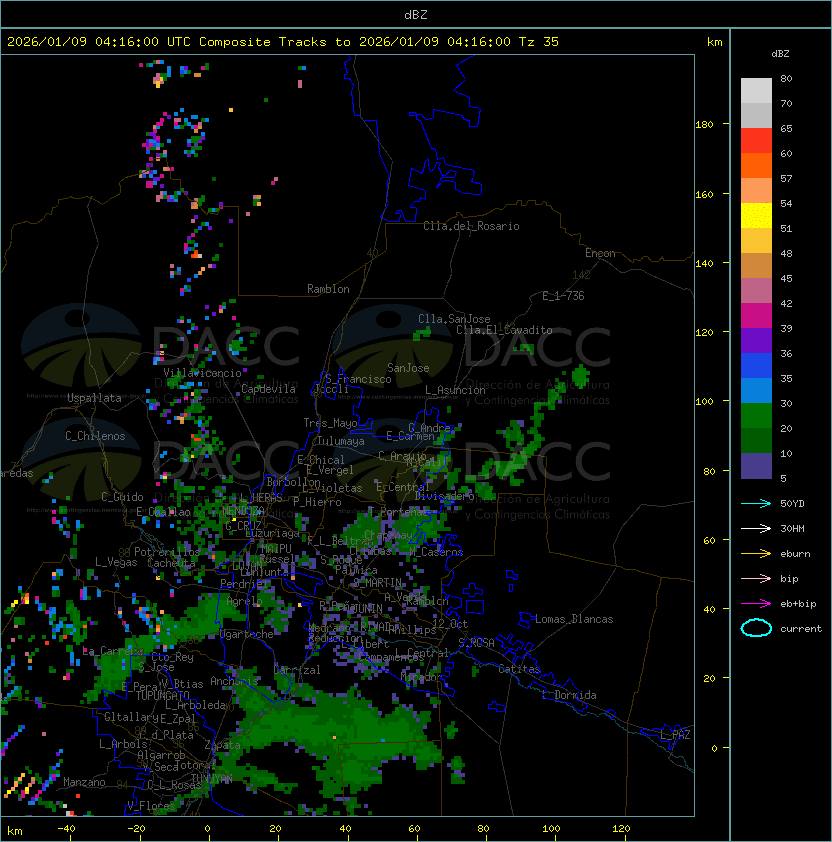
Task: Click the Villavicencio map label
Action: point(202,373)
